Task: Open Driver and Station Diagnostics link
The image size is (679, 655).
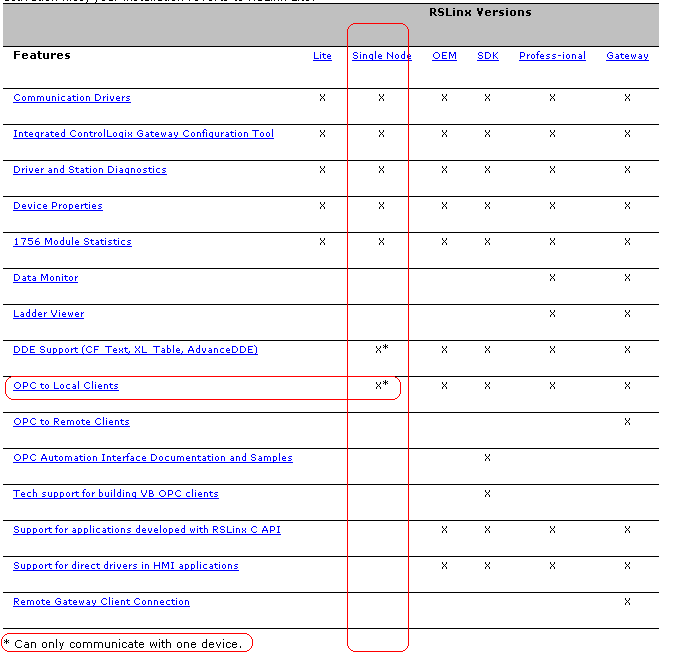Action: coord(90,170)
